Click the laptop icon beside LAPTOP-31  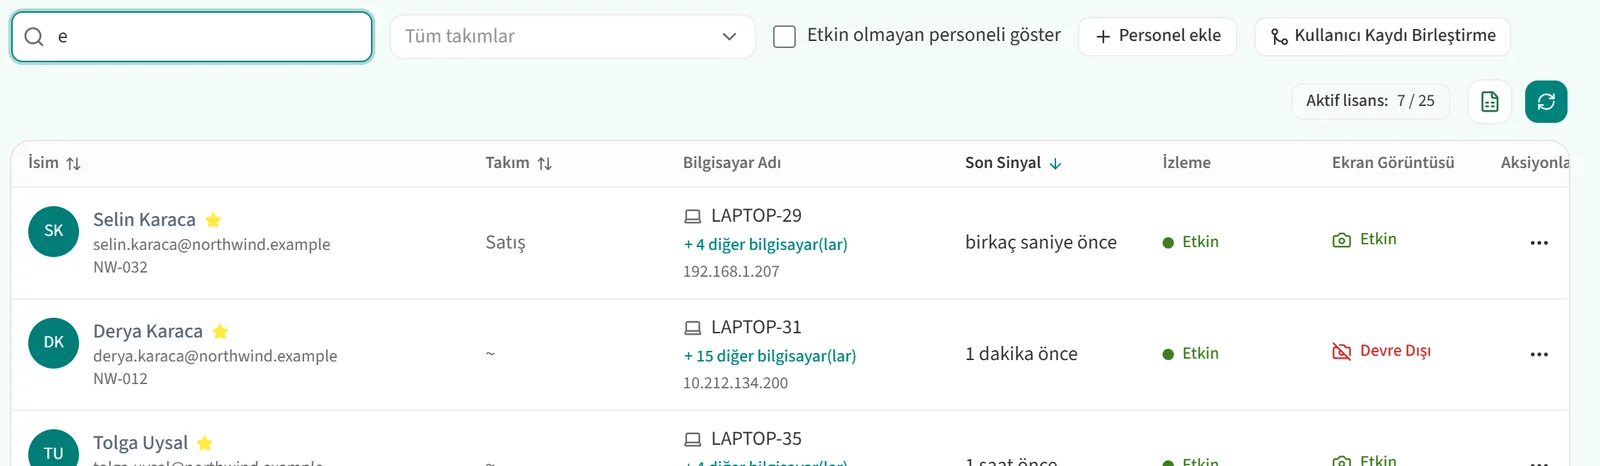point(692,328)
